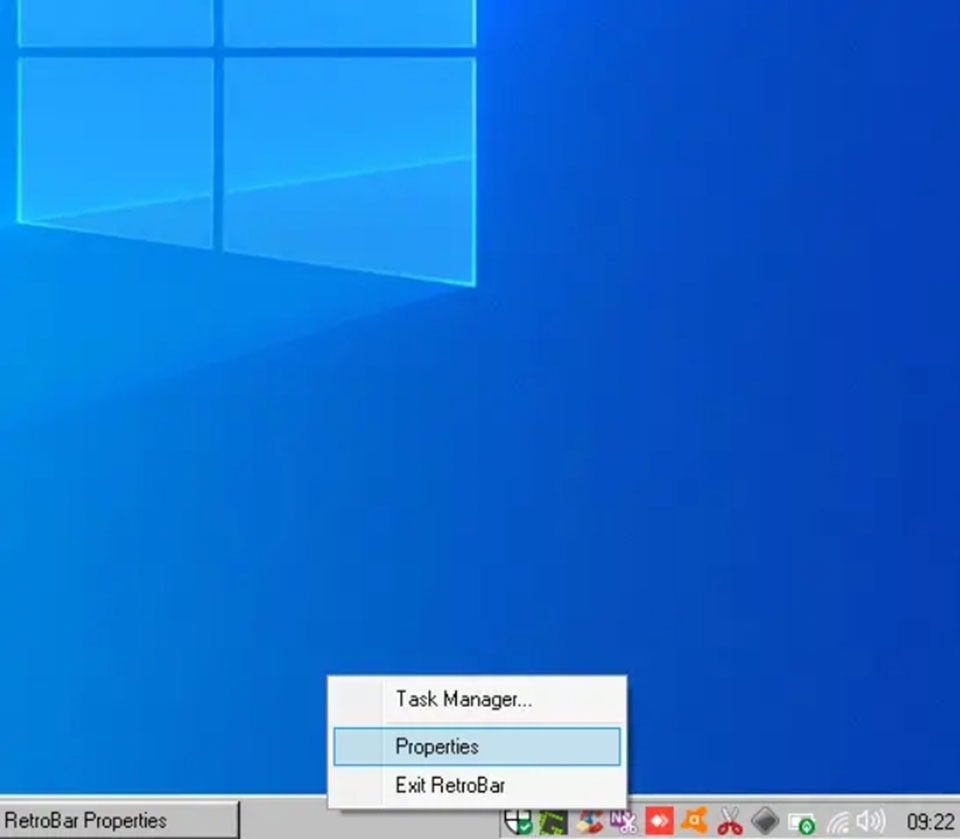Open the Wi-Fi network tray icon
Image resolution: width=960 pixels, height=839 pixels.
point(839,822)
